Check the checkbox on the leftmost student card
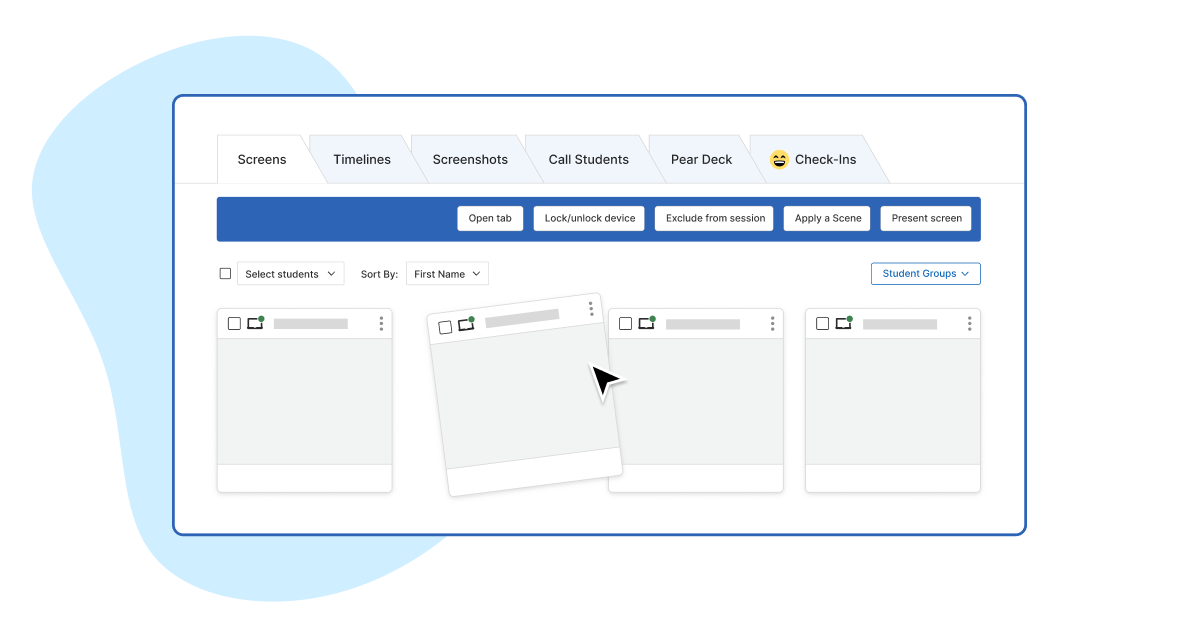 [234, 323]
